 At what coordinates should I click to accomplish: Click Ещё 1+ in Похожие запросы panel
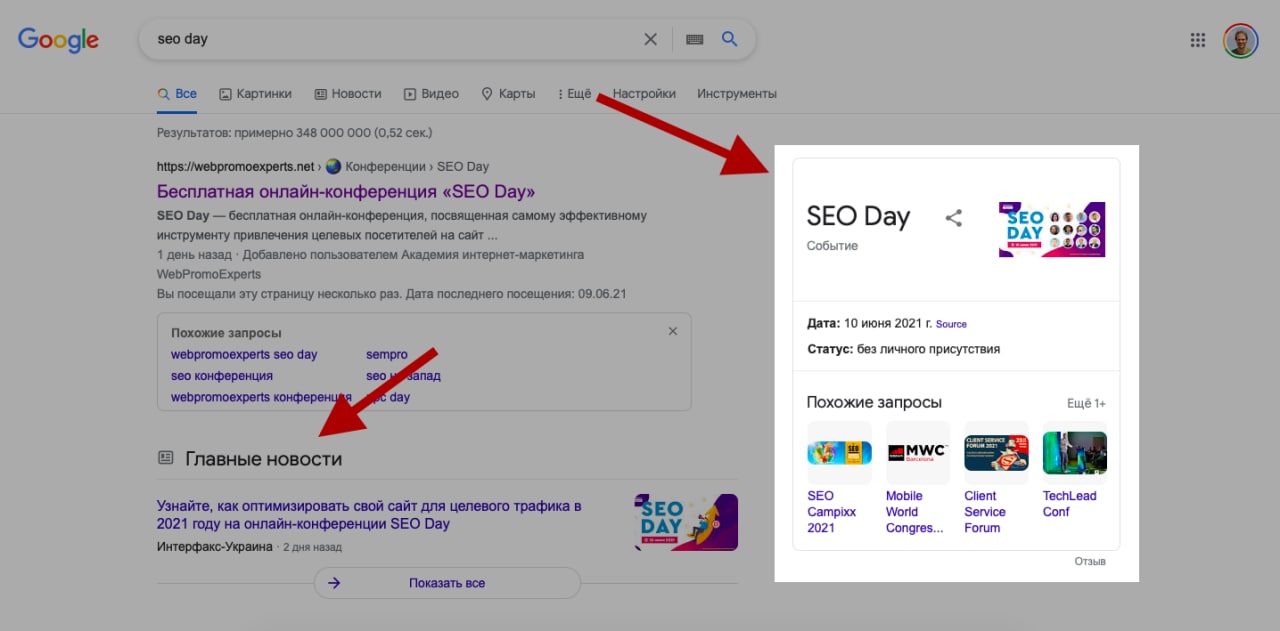[1086, 404]
